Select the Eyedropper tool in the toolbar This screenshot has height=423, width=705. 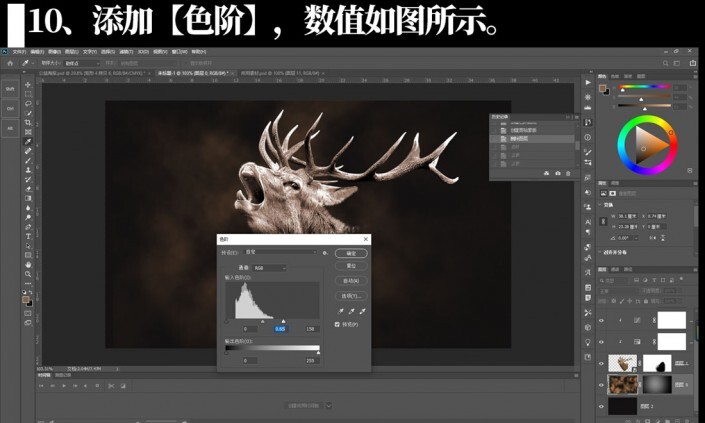click(28, 142)
